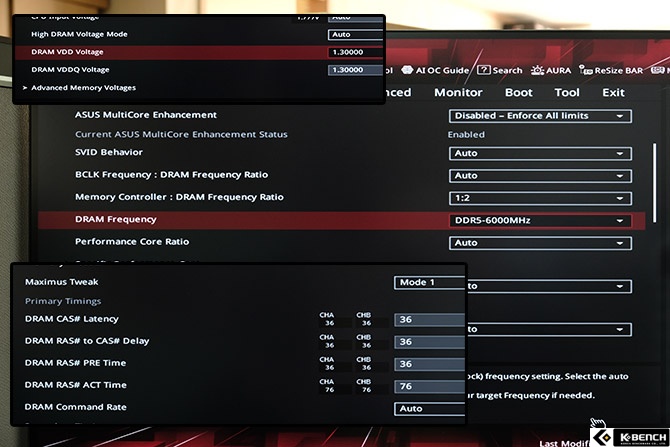The width and height of the screenshot is (670, 447).
Task: Click the DRAM RAS# PRE Time field
Action: pos(429,364)
